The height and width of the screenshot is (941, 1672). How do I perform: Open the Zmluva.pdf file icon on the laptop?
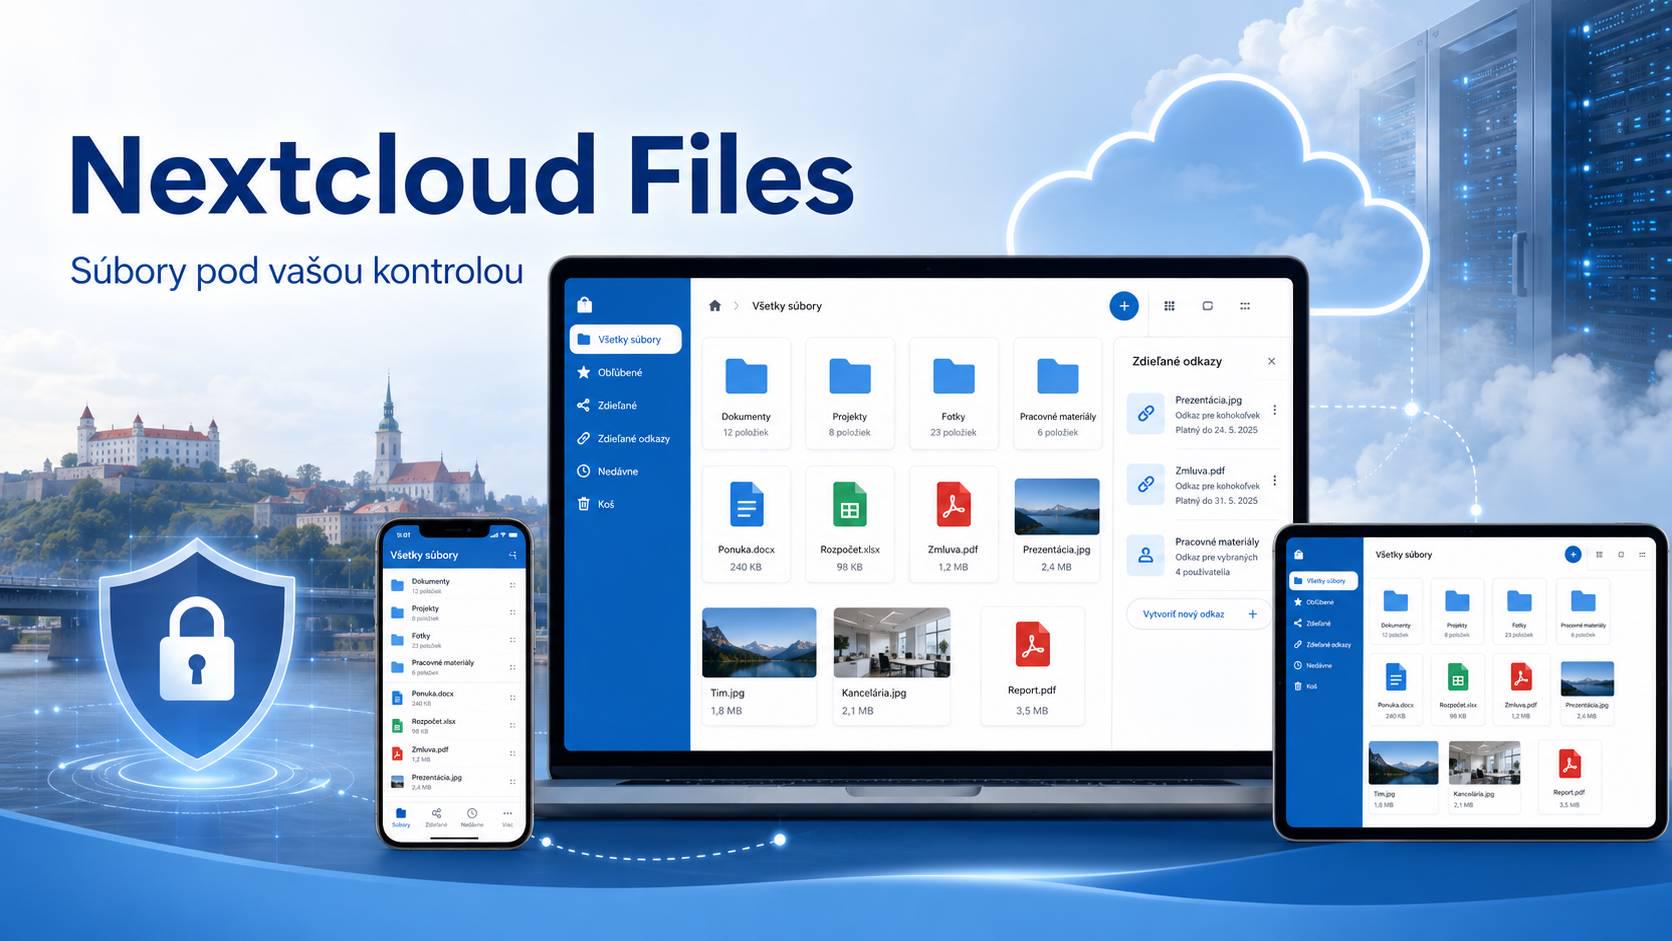pos(953,504)
